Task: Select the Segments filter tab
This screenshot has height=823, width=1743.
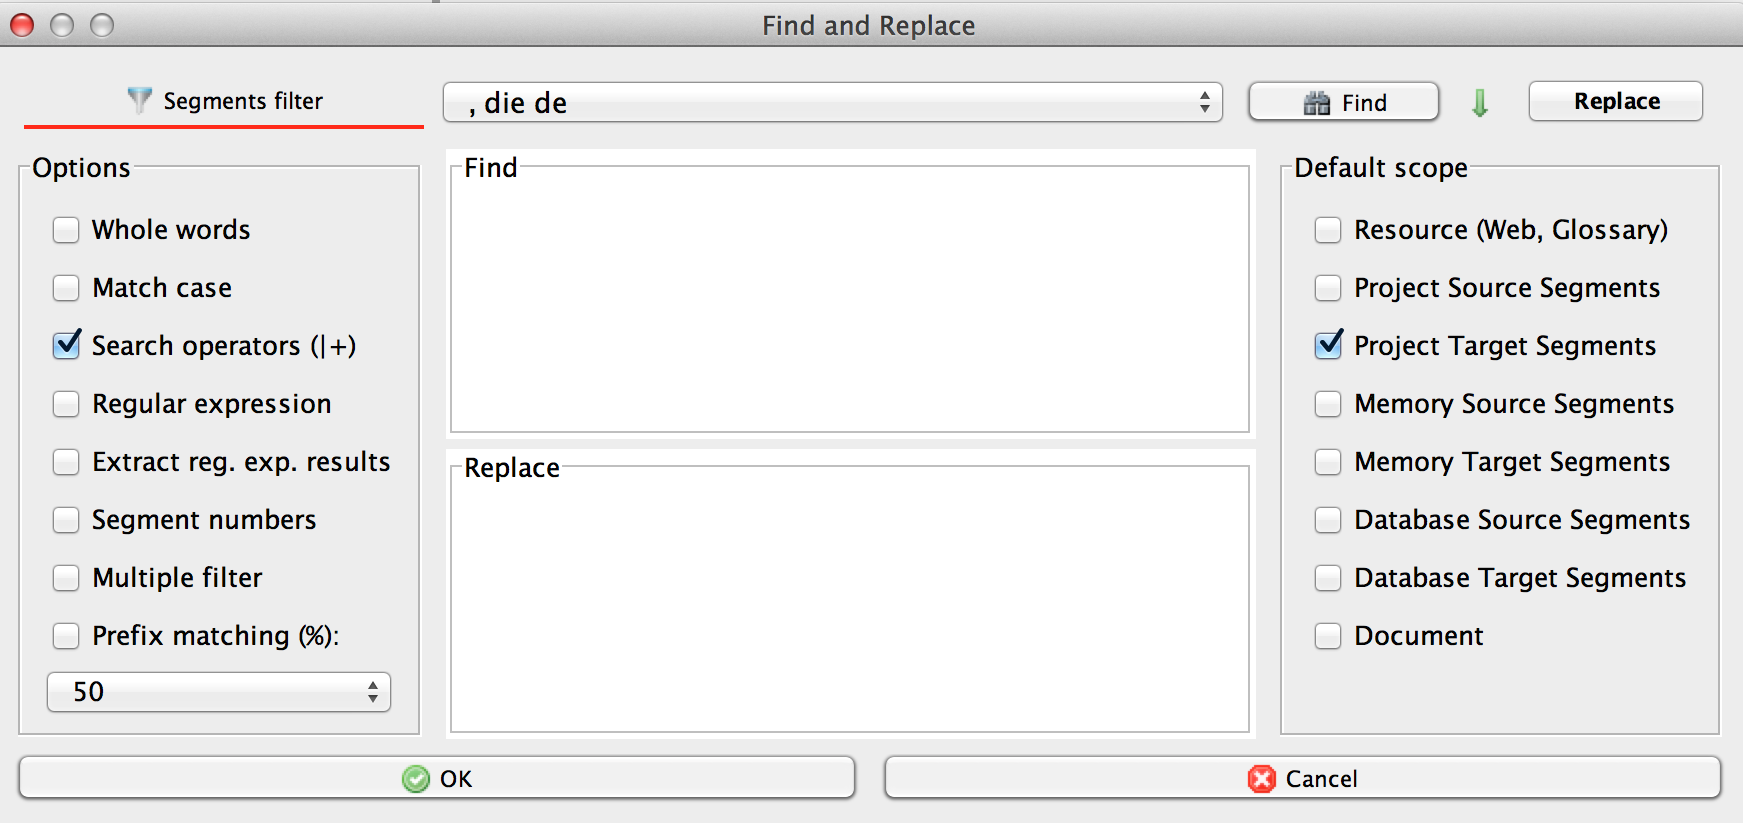Action: coord(224,101)
